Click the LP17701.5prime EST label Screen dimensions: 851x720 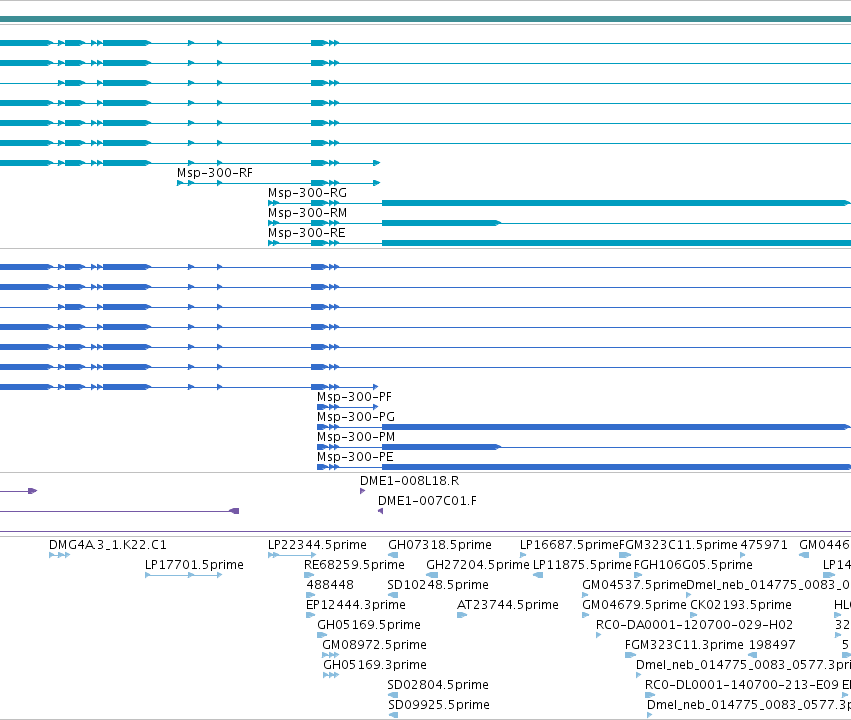[x=194, y=565]
